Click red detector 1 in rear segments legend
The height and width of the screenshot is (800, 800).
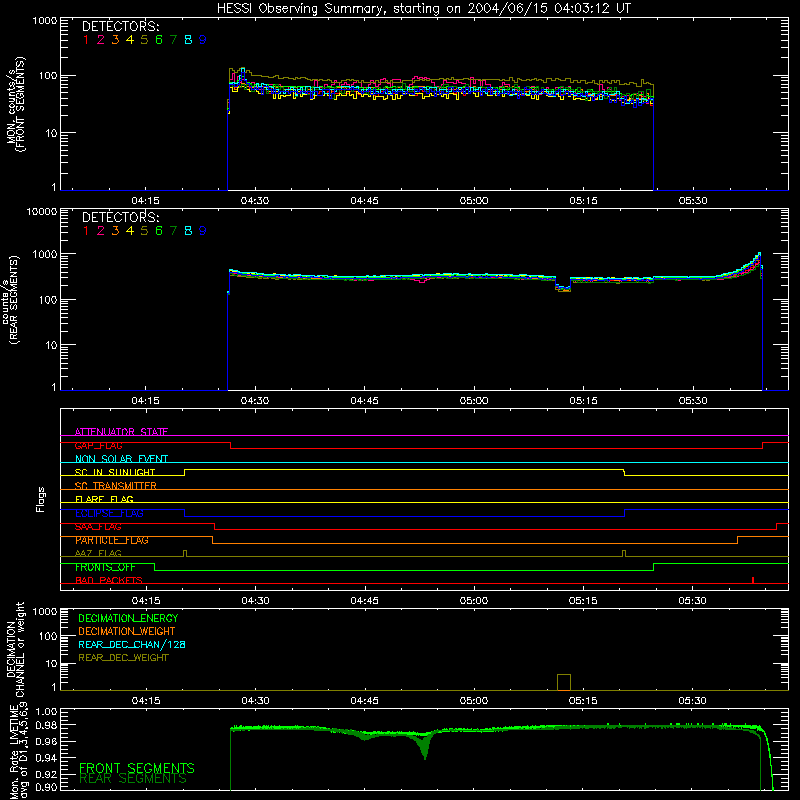pyautogui.click(x=86, y=231)
